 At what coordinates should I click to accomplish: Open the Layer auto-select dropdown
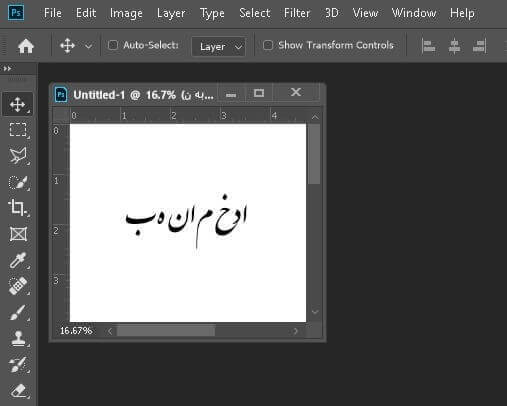click(x=219, y=46)
